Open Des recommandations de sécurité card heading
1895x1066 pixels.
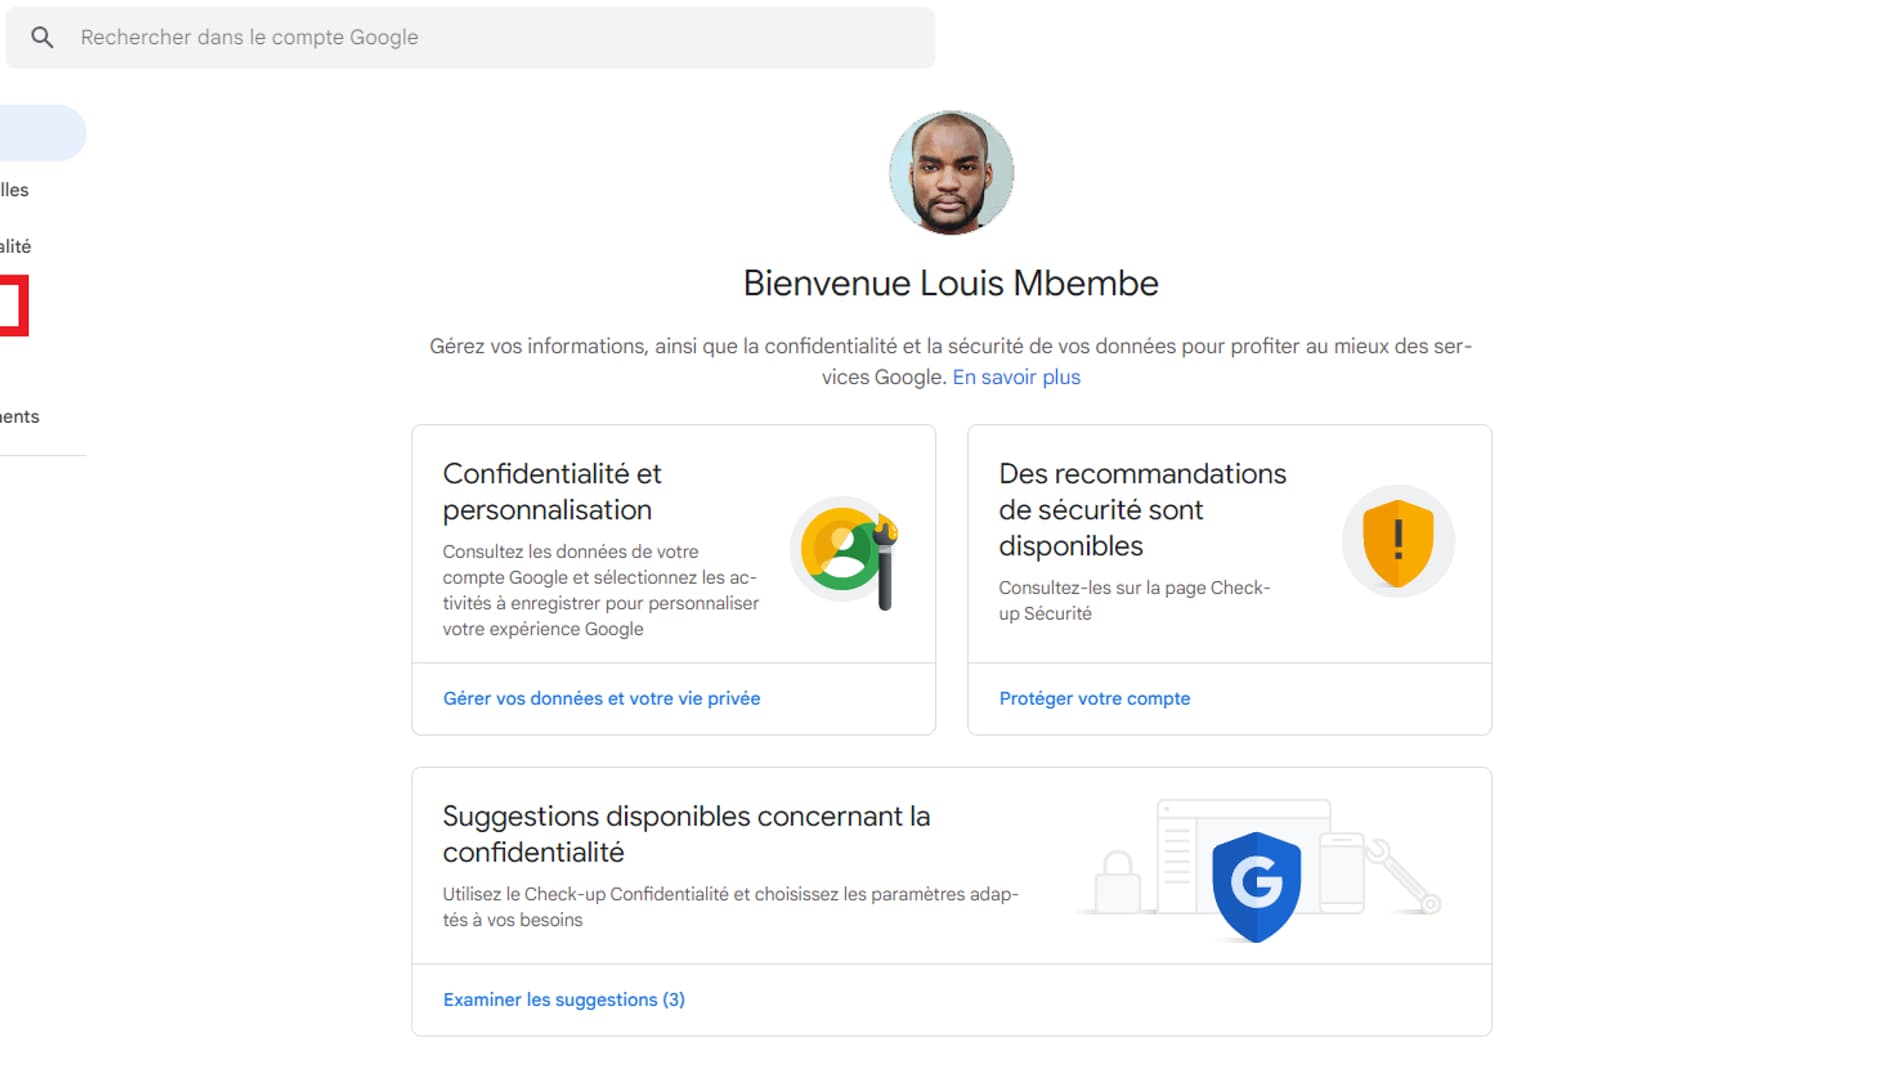[1142, 509]
